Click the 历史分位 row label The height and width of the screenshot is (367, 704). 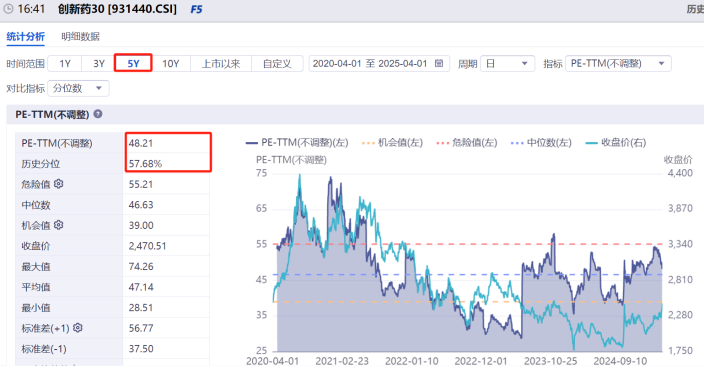coord(40,164)
